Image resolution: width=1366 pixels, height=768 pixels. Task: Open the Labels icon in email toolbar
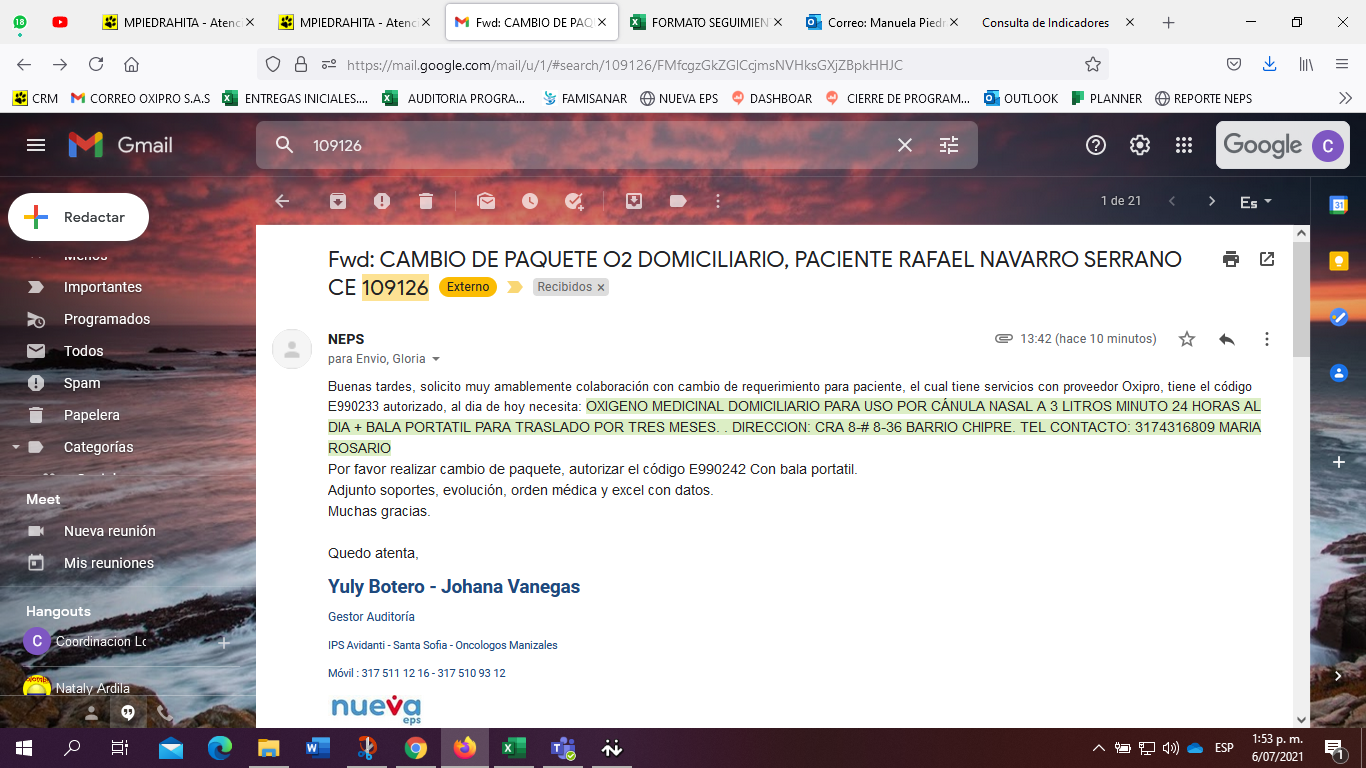pos(678,201)
